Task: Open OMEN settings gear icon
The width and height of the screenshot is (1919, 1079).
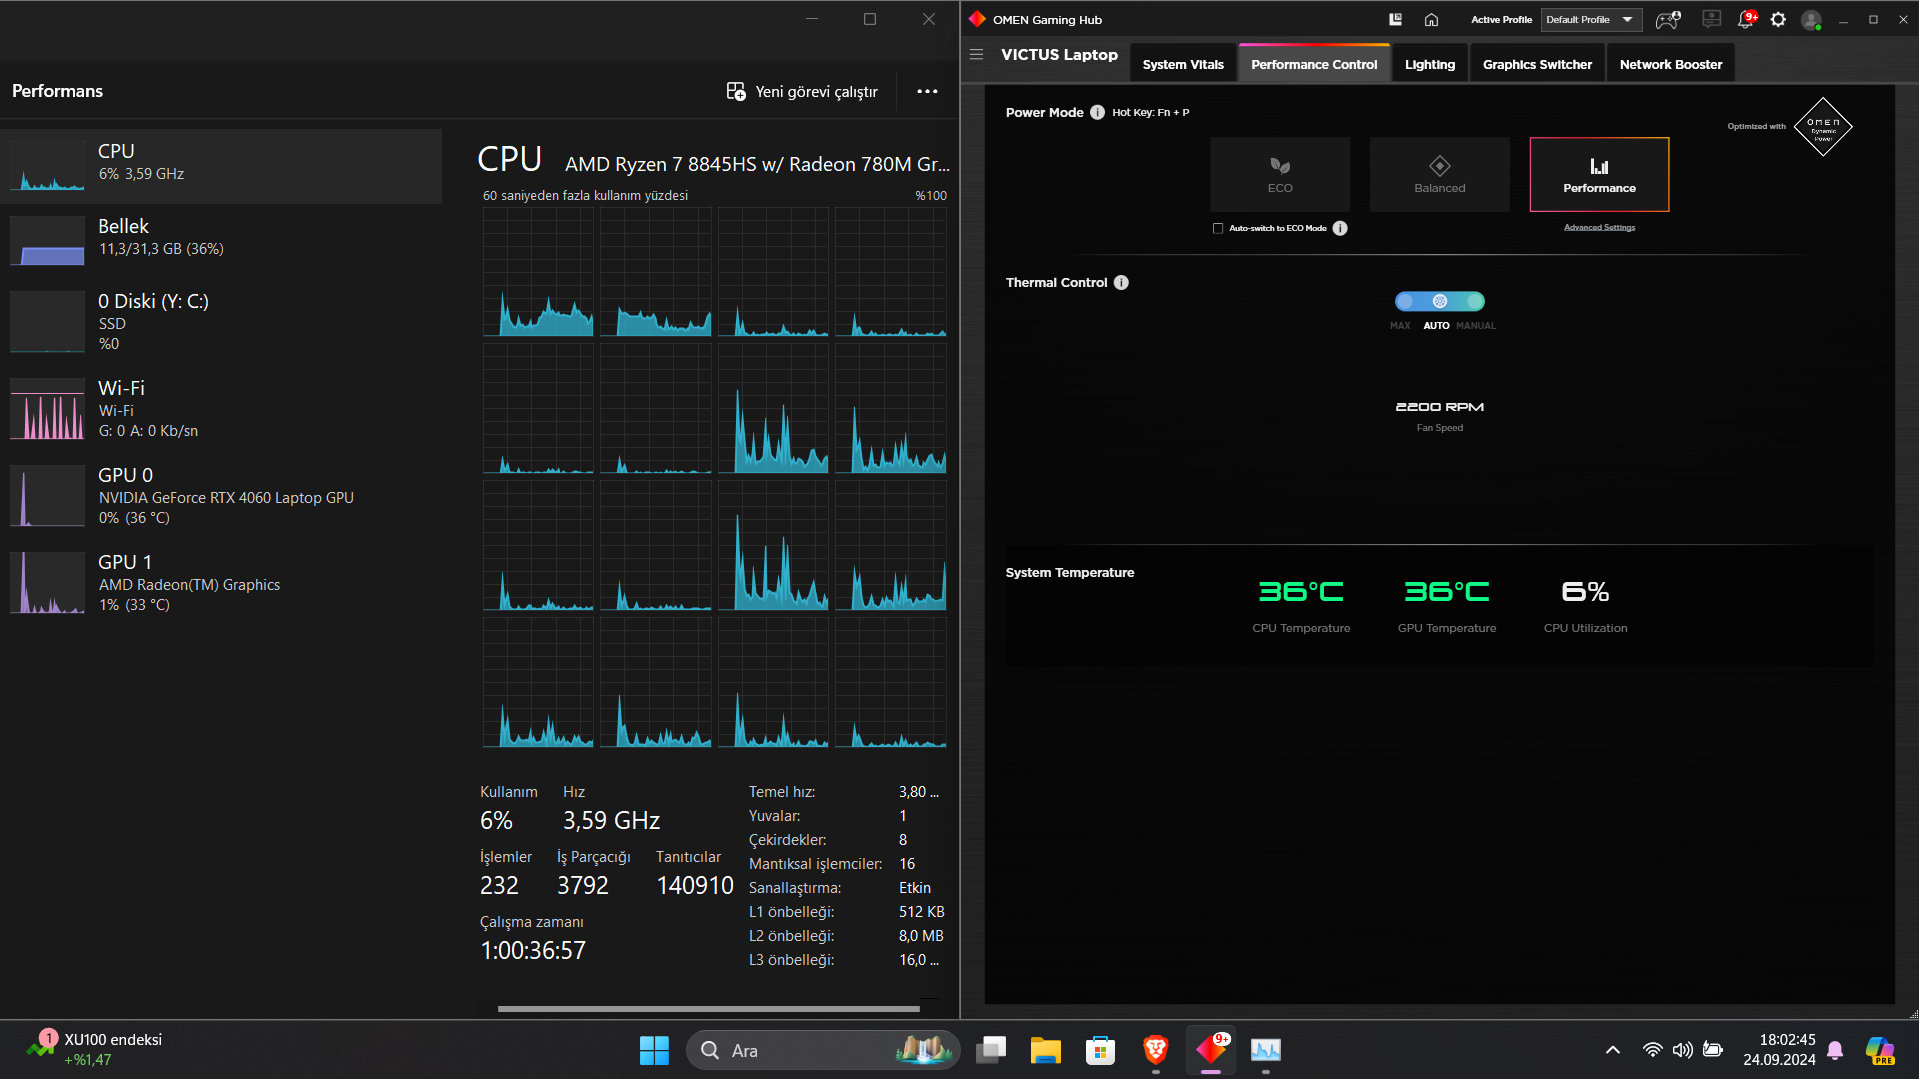Action: pos(1778,19)
